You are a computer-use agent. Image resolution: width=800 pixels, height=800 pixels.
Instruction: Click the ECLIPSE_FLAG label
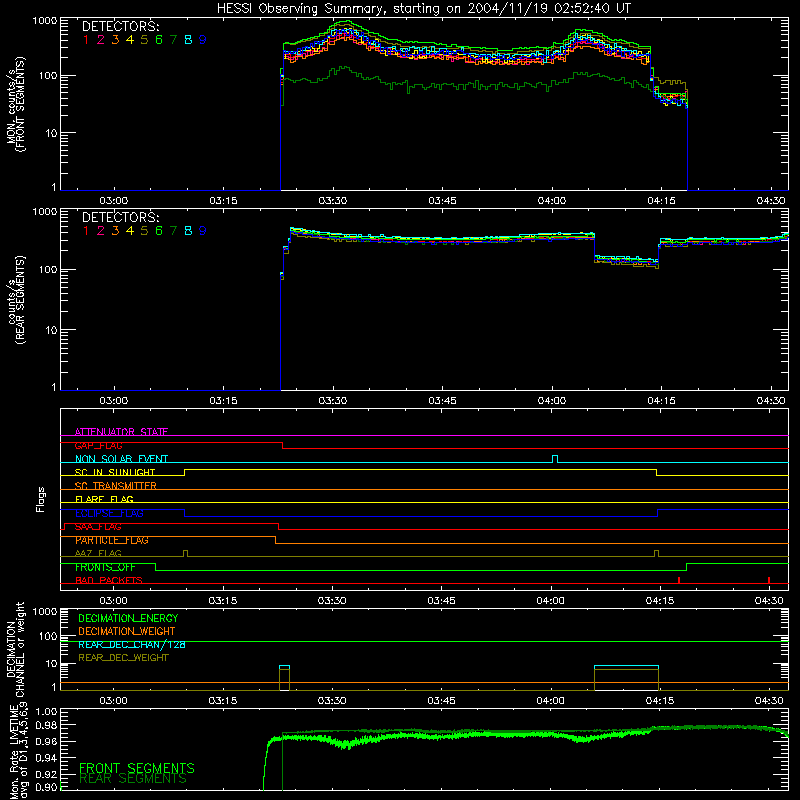click(109, 513)
